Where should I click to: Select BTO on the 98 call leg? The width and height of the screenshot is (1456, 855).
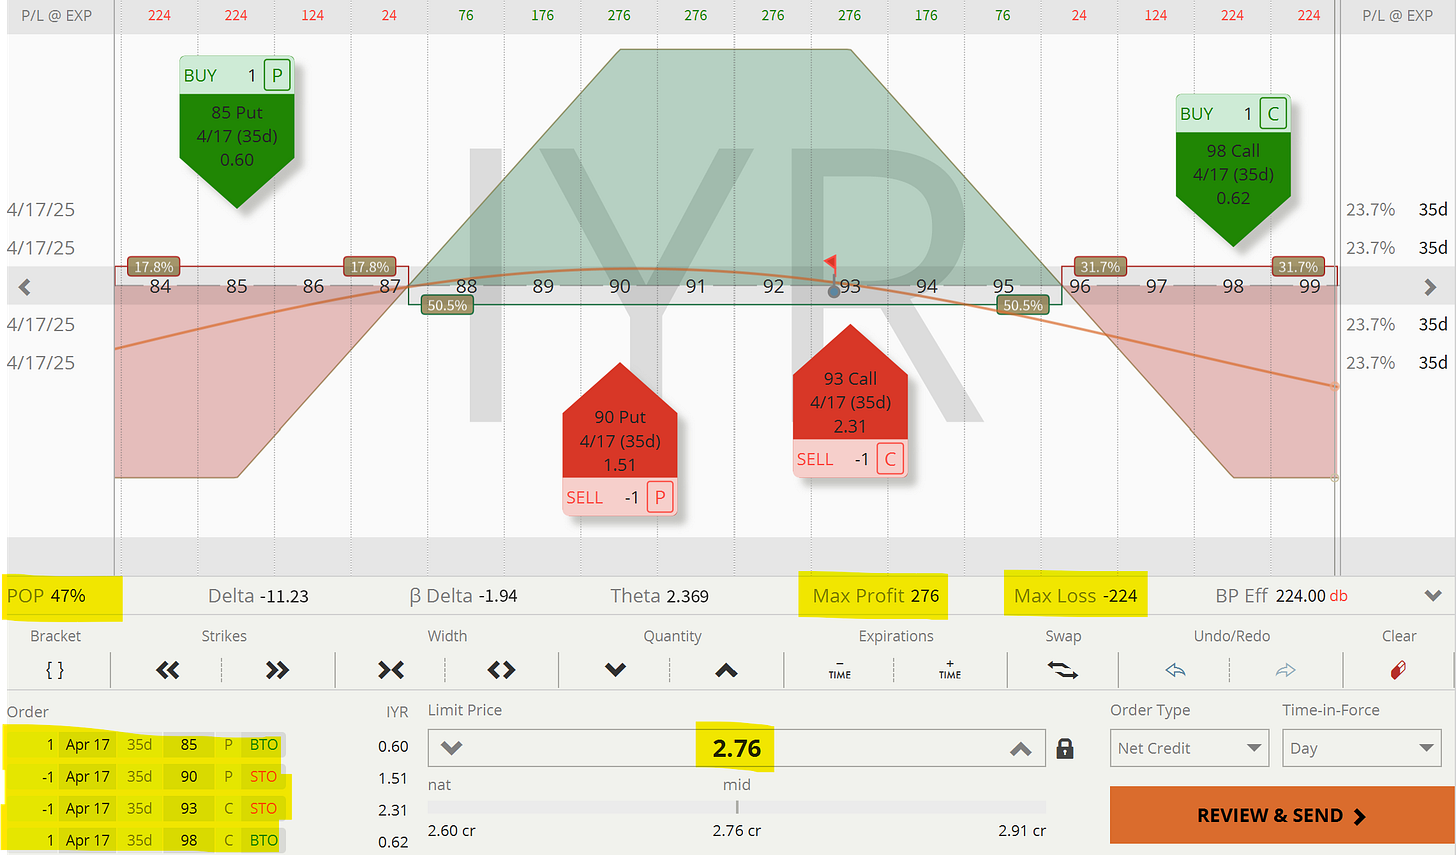(x=264, y=841)
